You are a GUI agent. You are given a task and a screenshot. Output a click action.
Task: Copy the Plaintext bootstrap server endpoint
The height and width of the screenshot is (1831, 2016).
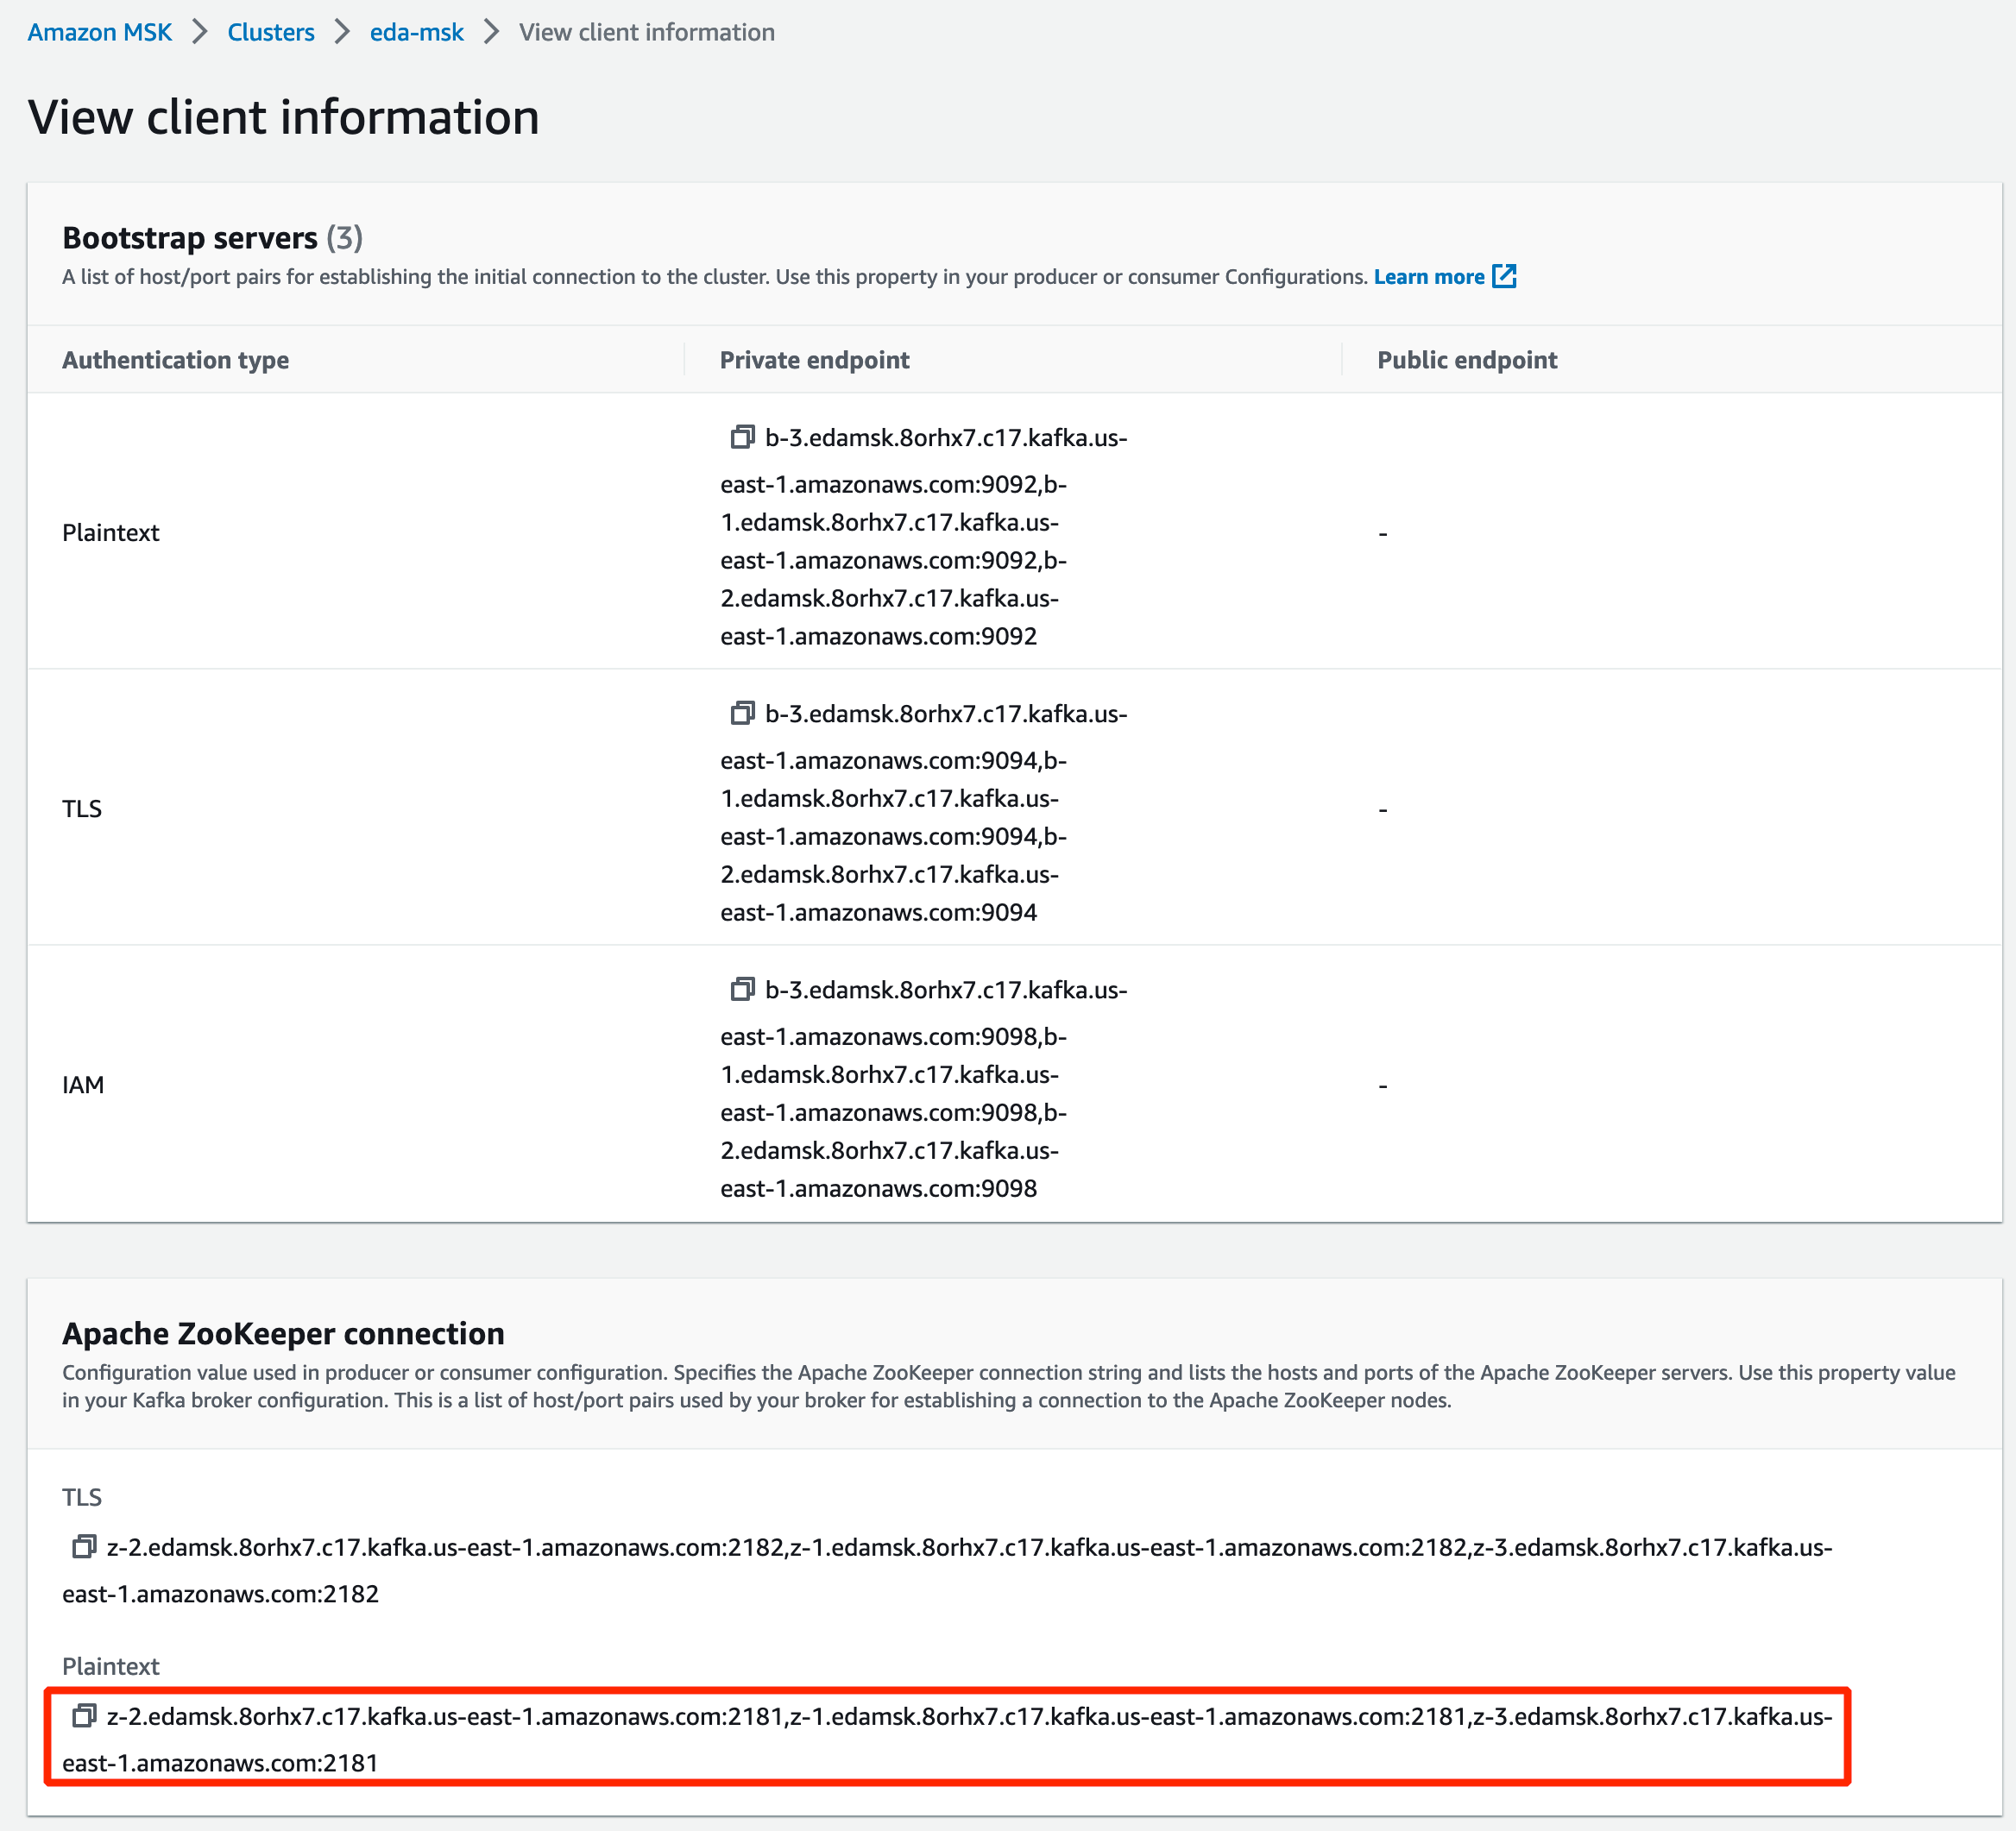click(742, 437)
